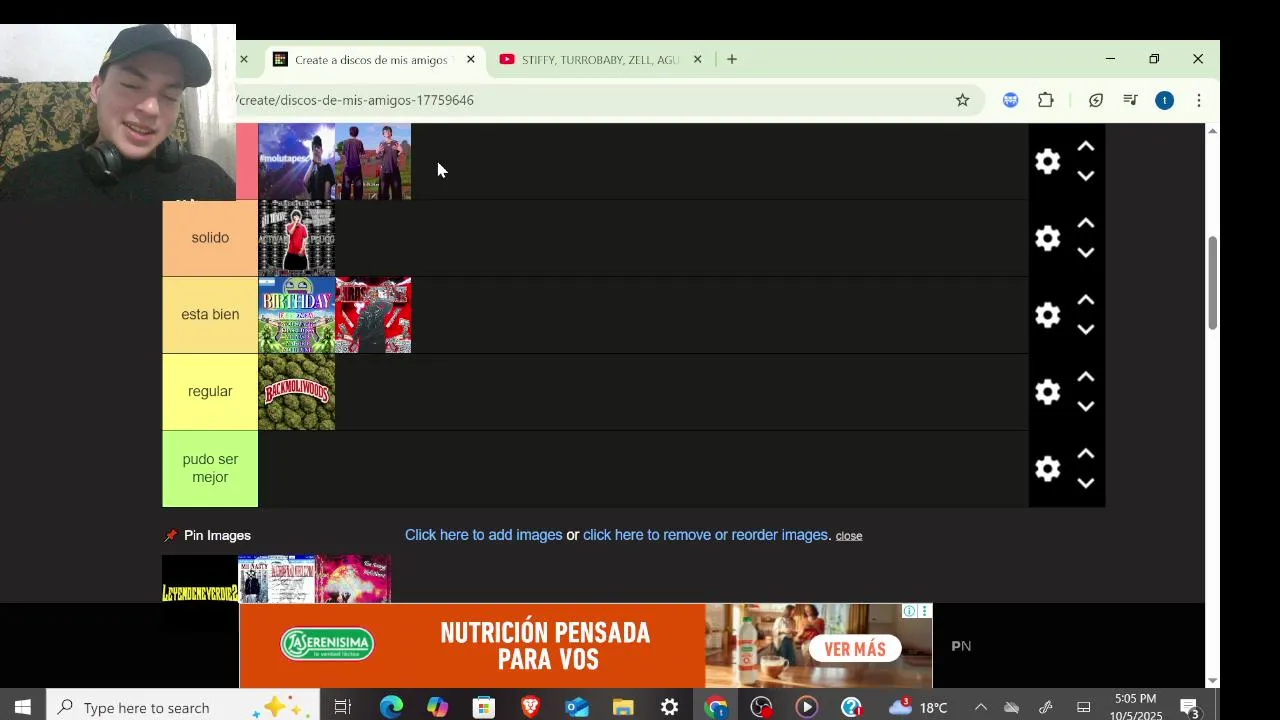Edit the esta bien tier label

pyautogui.click(x=210, y=315)
